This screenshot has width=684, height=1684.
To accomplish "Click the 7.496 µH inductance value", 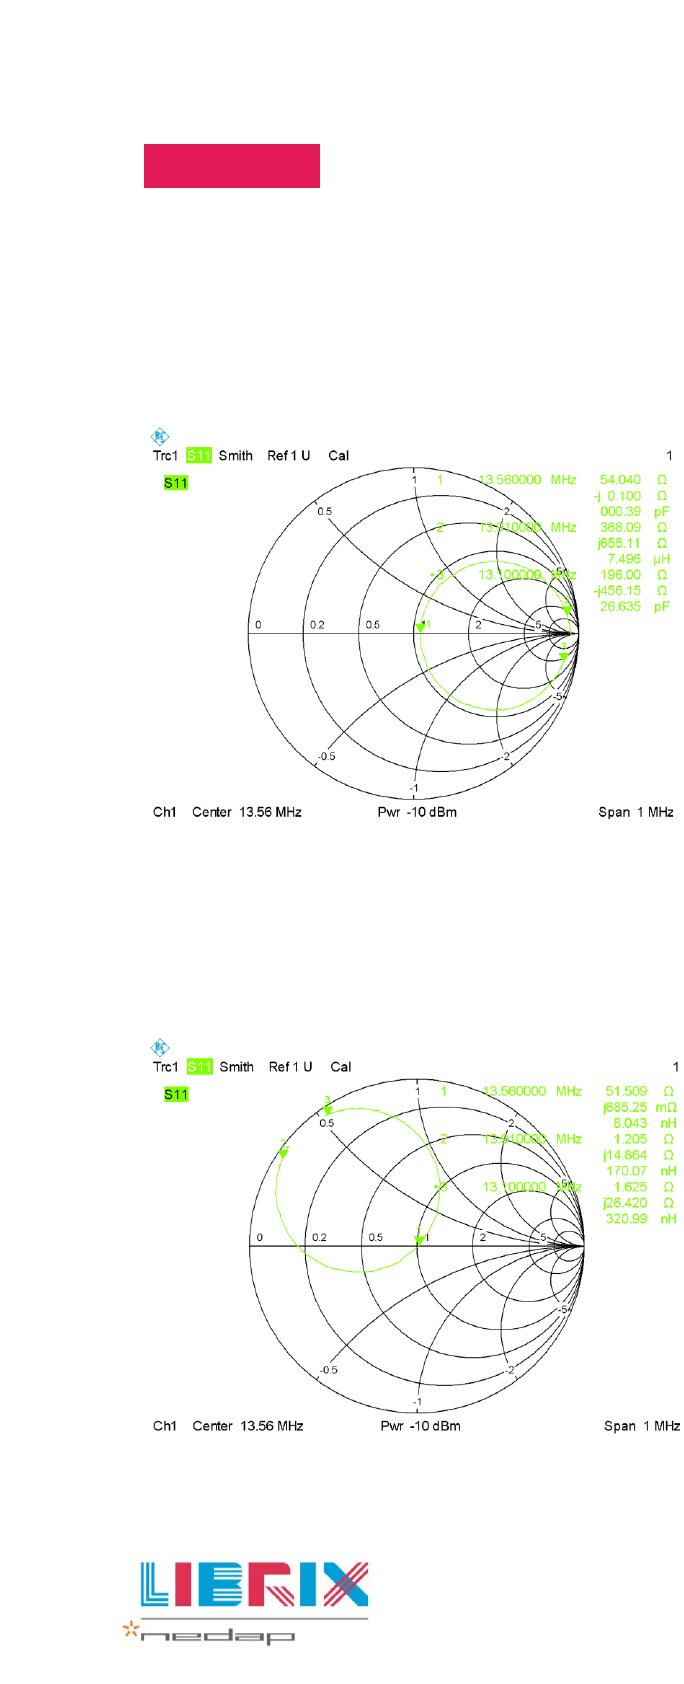I will click(x=639, y=559).
